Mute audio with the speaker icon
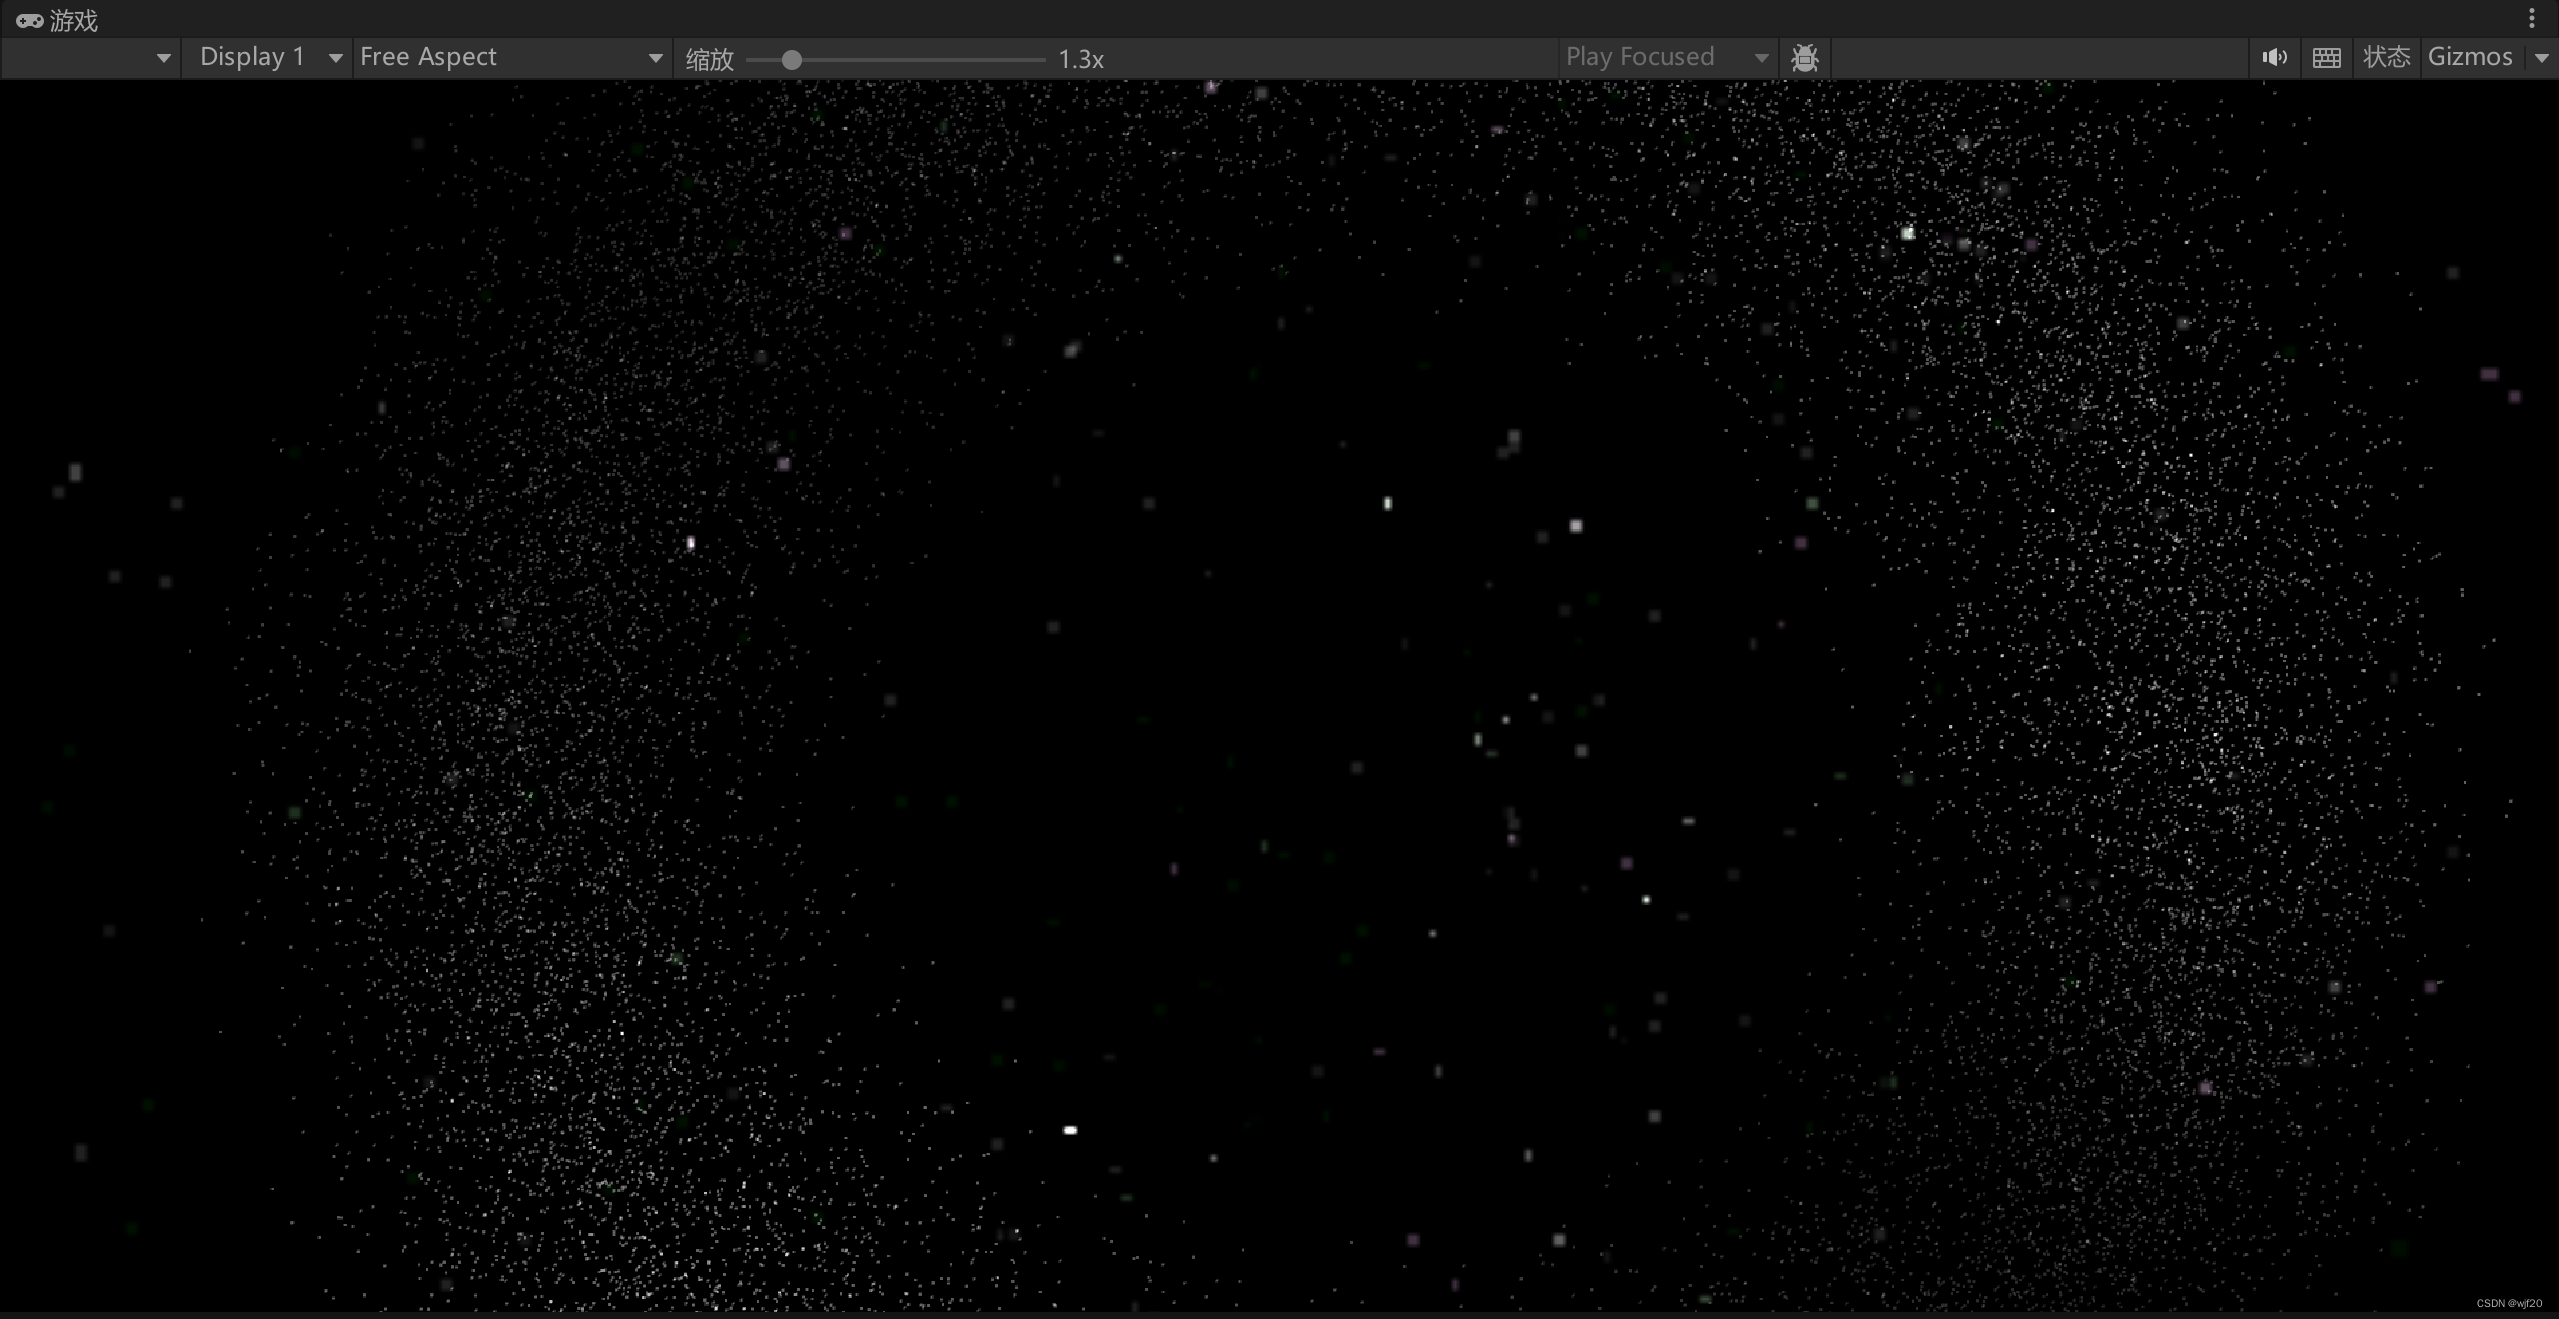Image resolution: width=2559 pixels, height=1319 pixels. [2274, 57]
